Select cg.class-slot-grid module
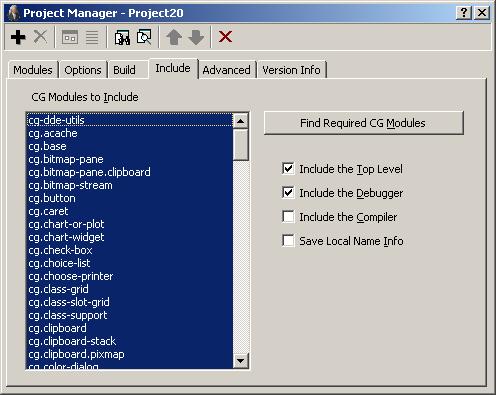The height and width of the screenshot is (395, 496). (130, 302)
